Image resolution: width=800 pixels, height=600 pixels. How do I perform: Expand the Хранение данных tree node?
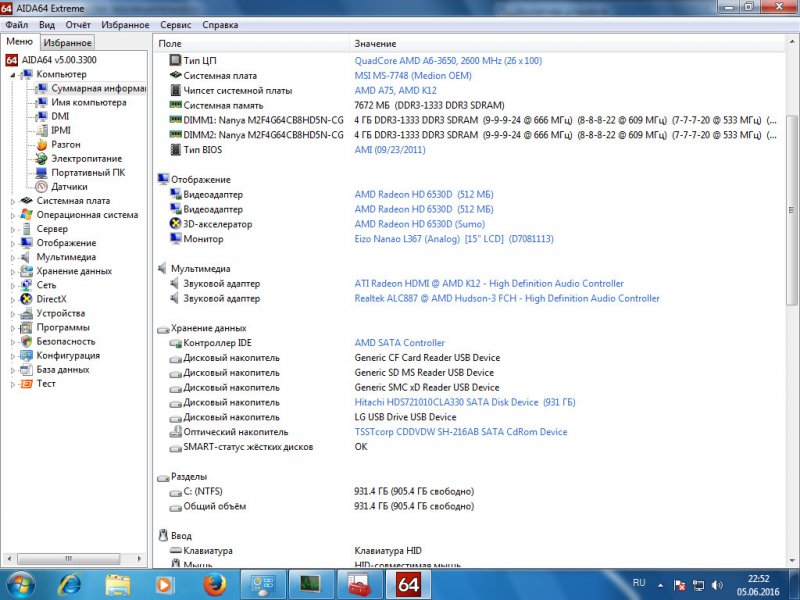point(13,271)
